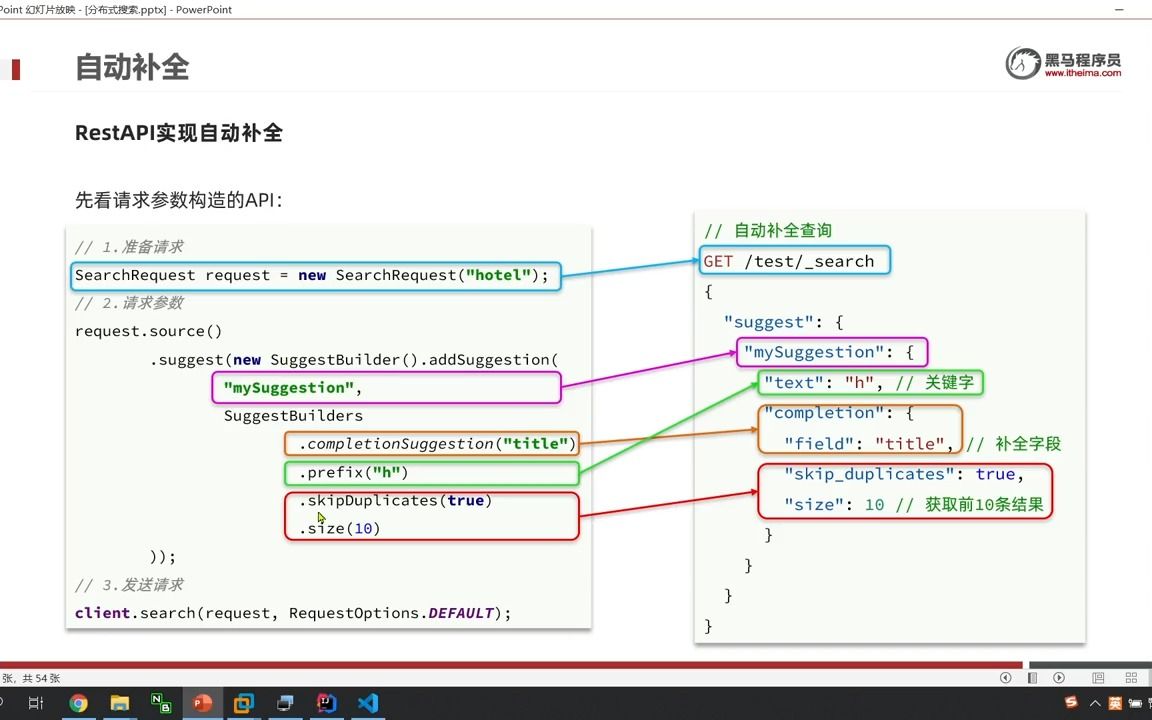Launch OneNote from the taskbar
Screen dimensions: 1152x720
click(x=161, y=703)
